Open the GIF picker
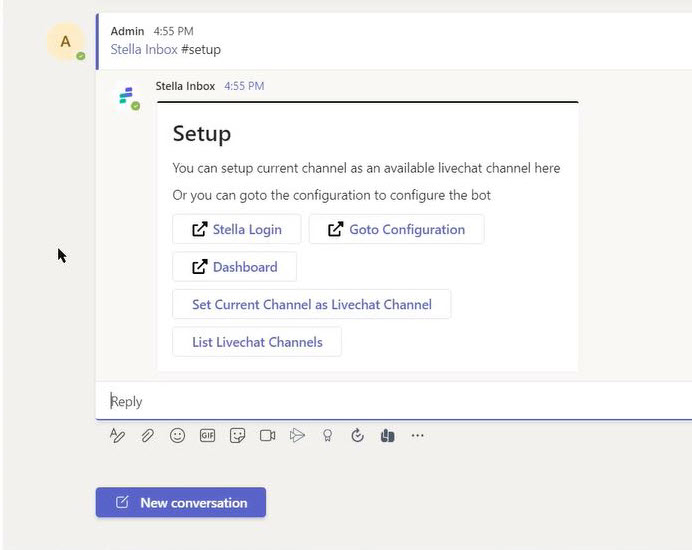 pos(207,436)
